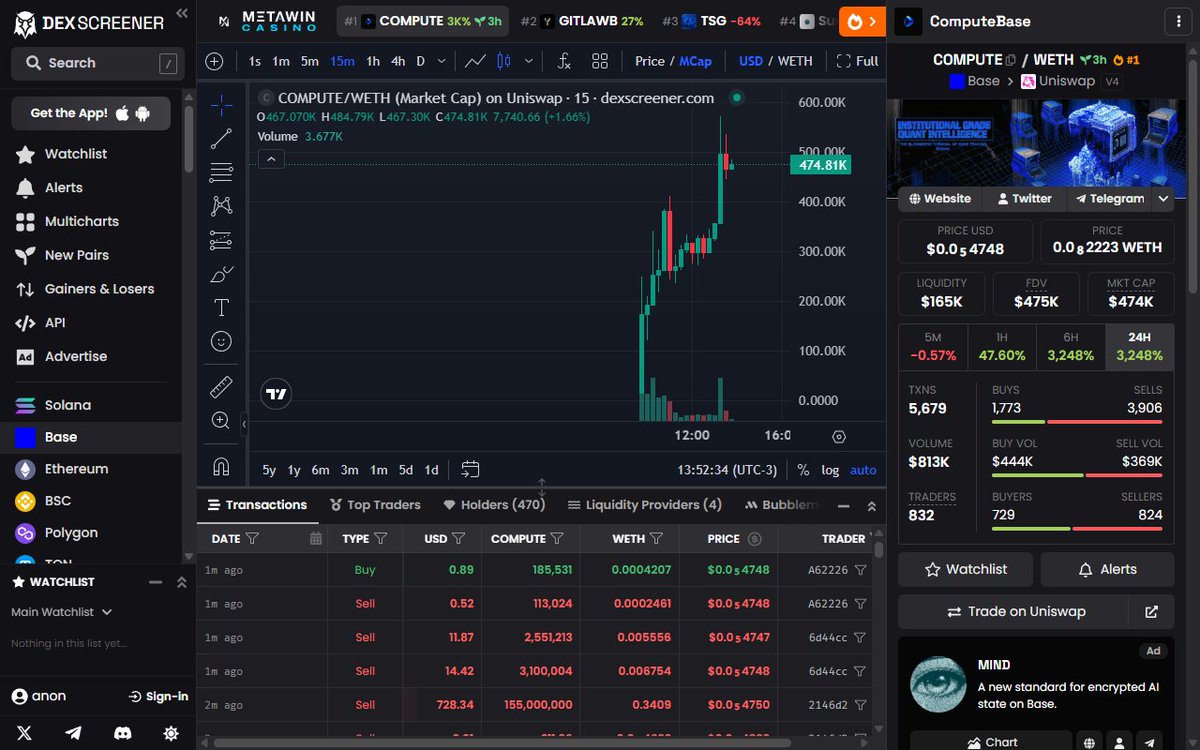Screen dimensions: 1200x750
Task: Switch chart to line style
Action: pyautogui.click(x=475, y=61)
